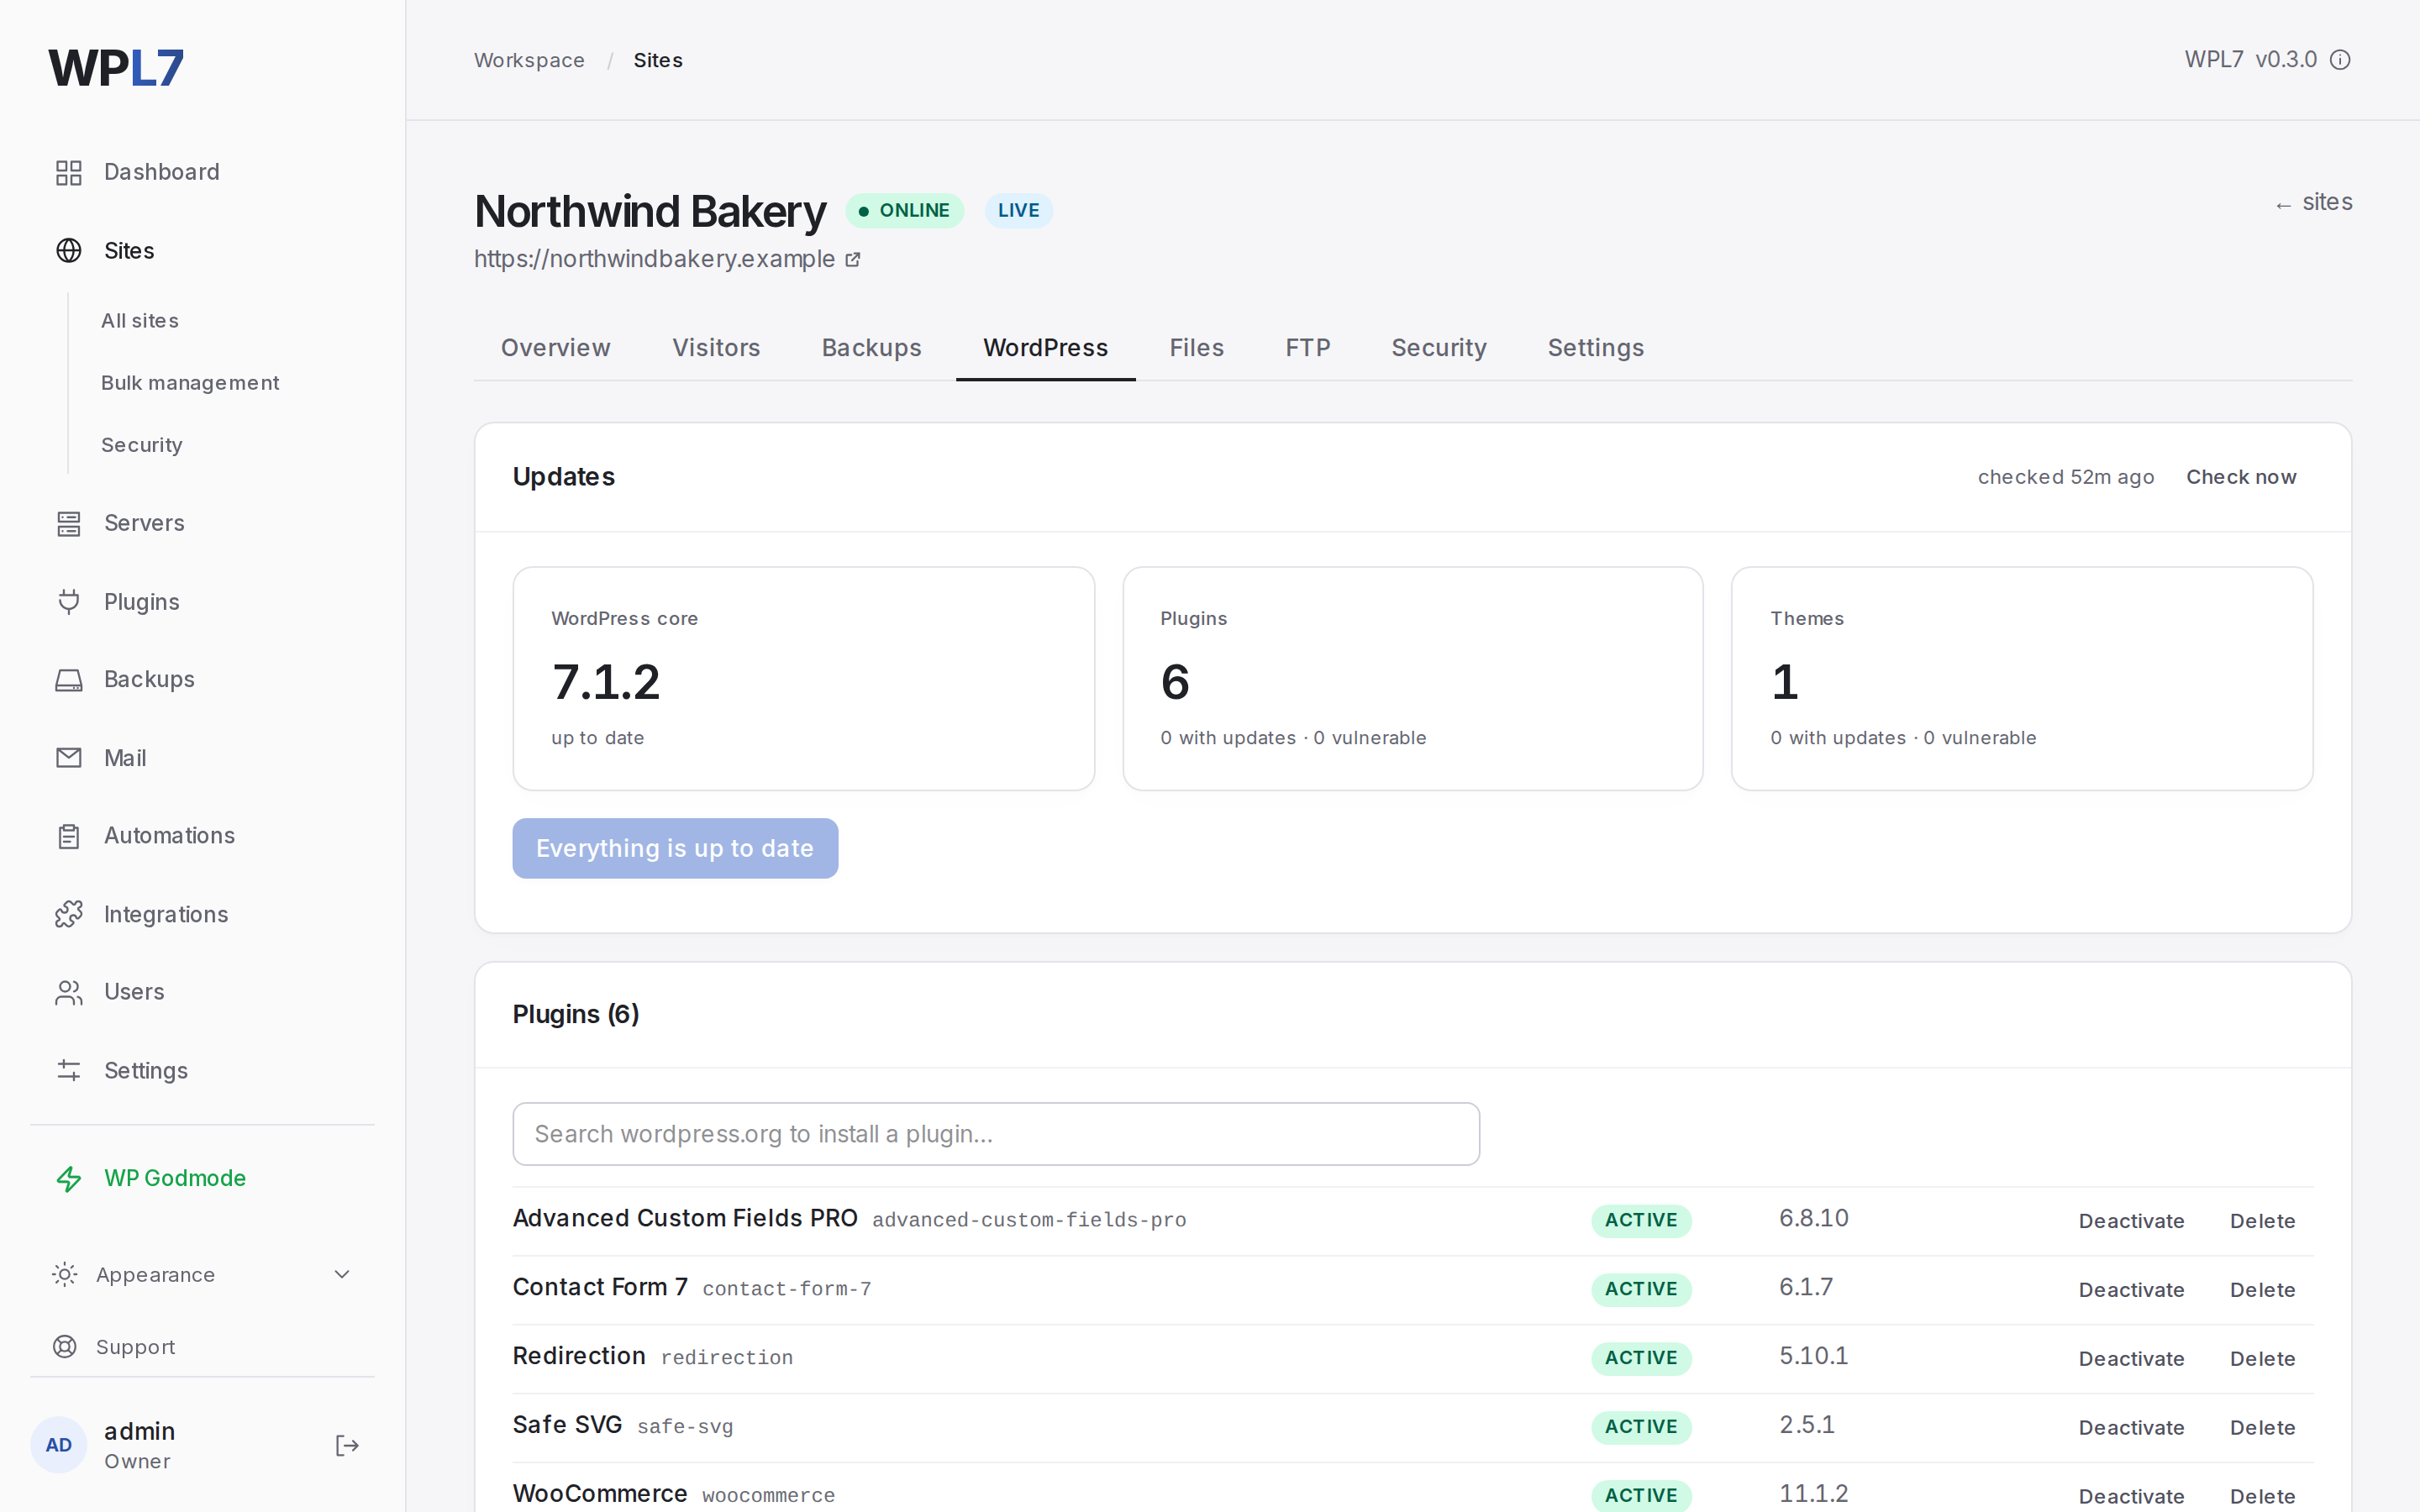Deactivate Advanced Custom Fields PRO

tap(2131, 1221)
